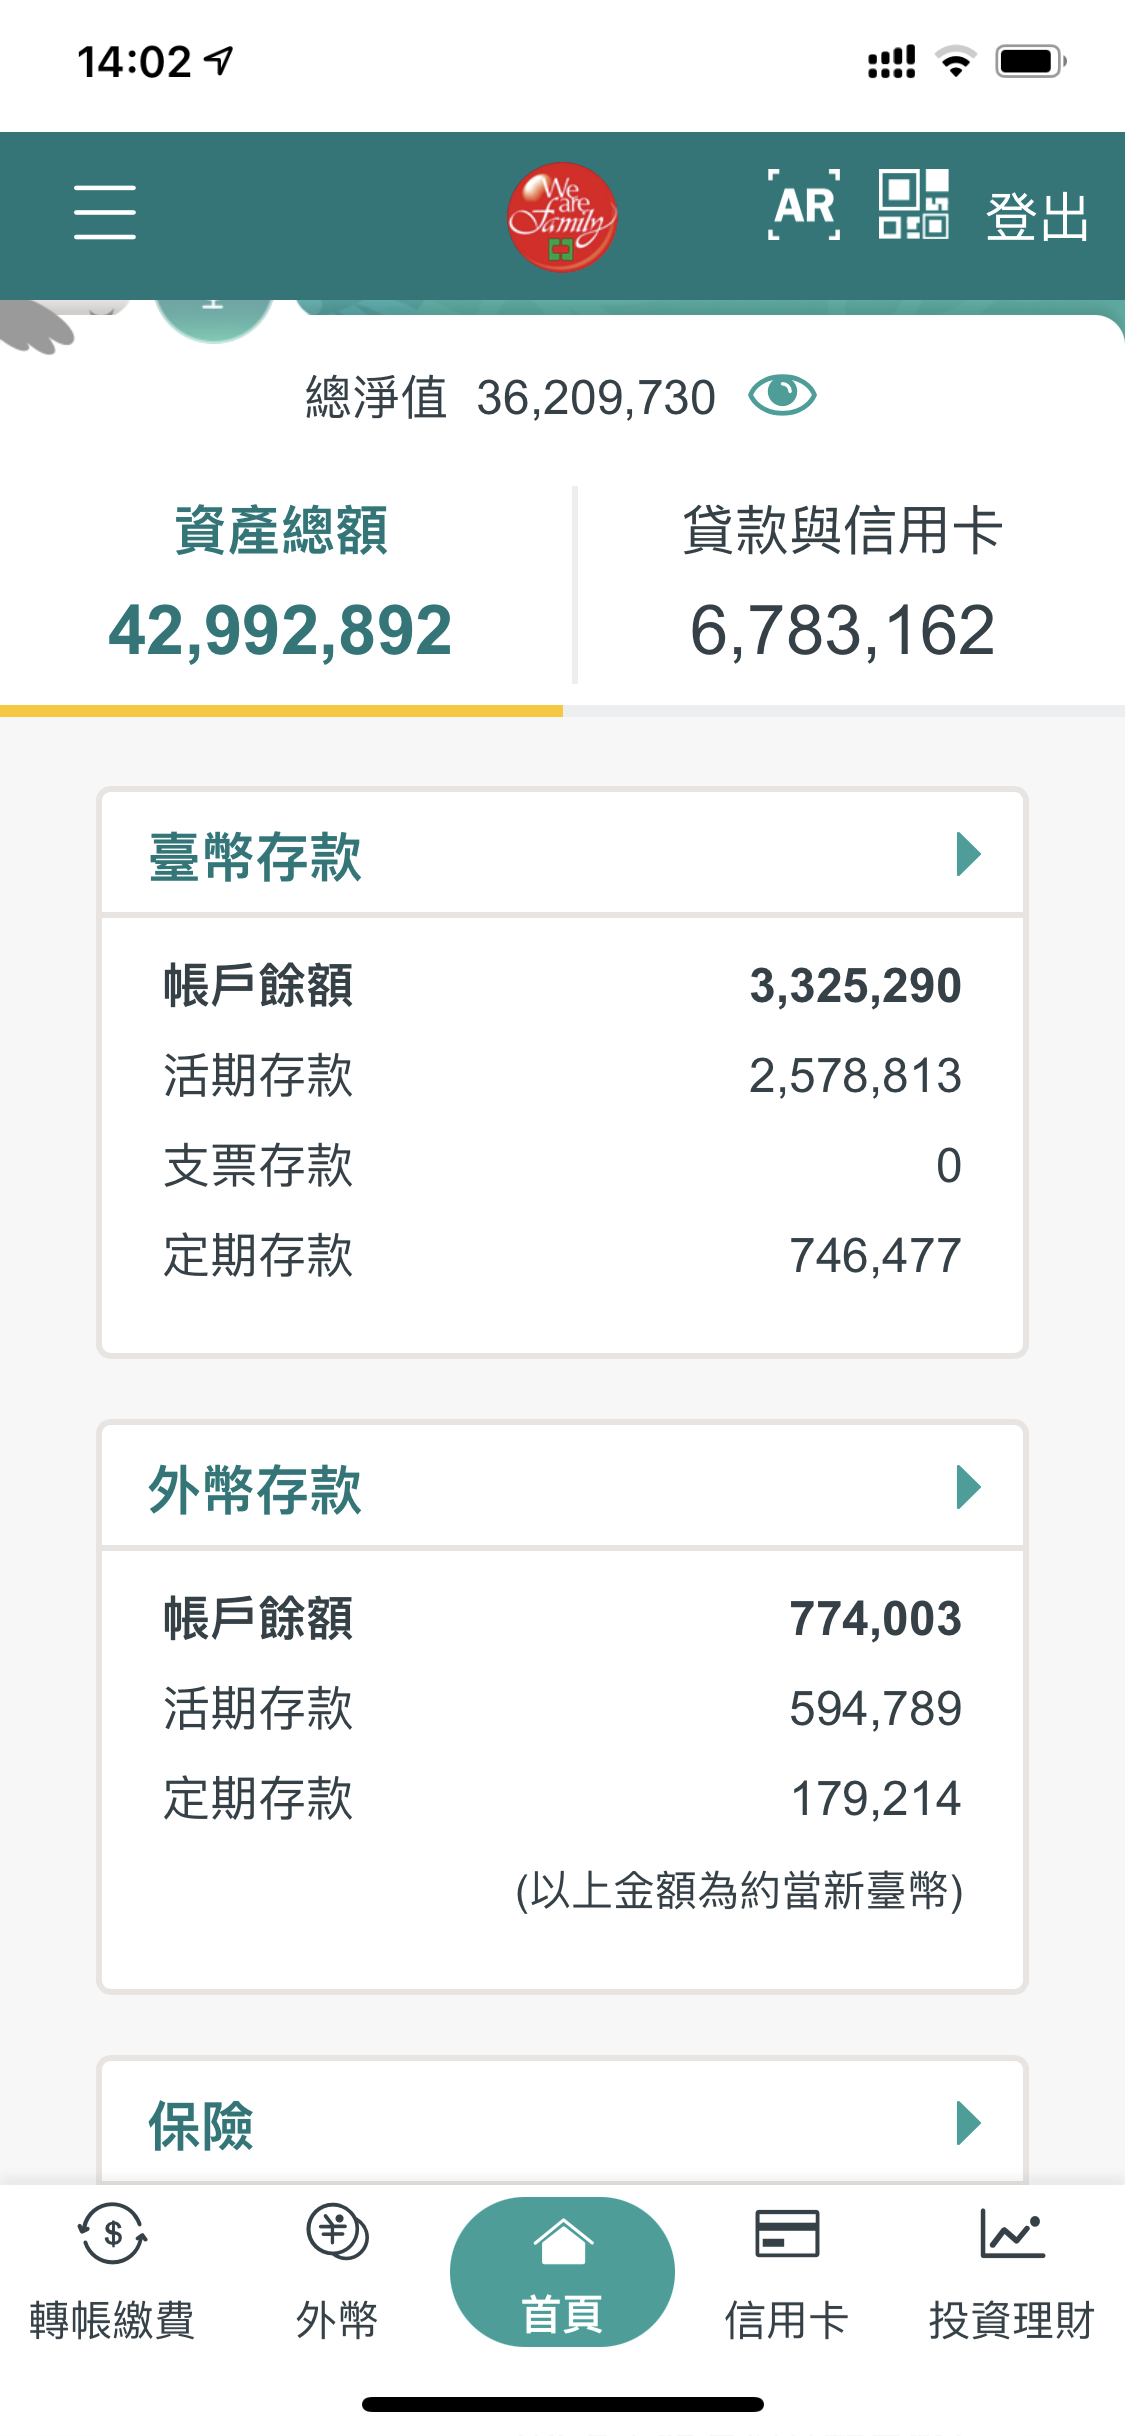The width and height of the screenshot is (1125, 2436).
Task: Expand the 臺幣存款 section arrow
Action: [967, 854]
